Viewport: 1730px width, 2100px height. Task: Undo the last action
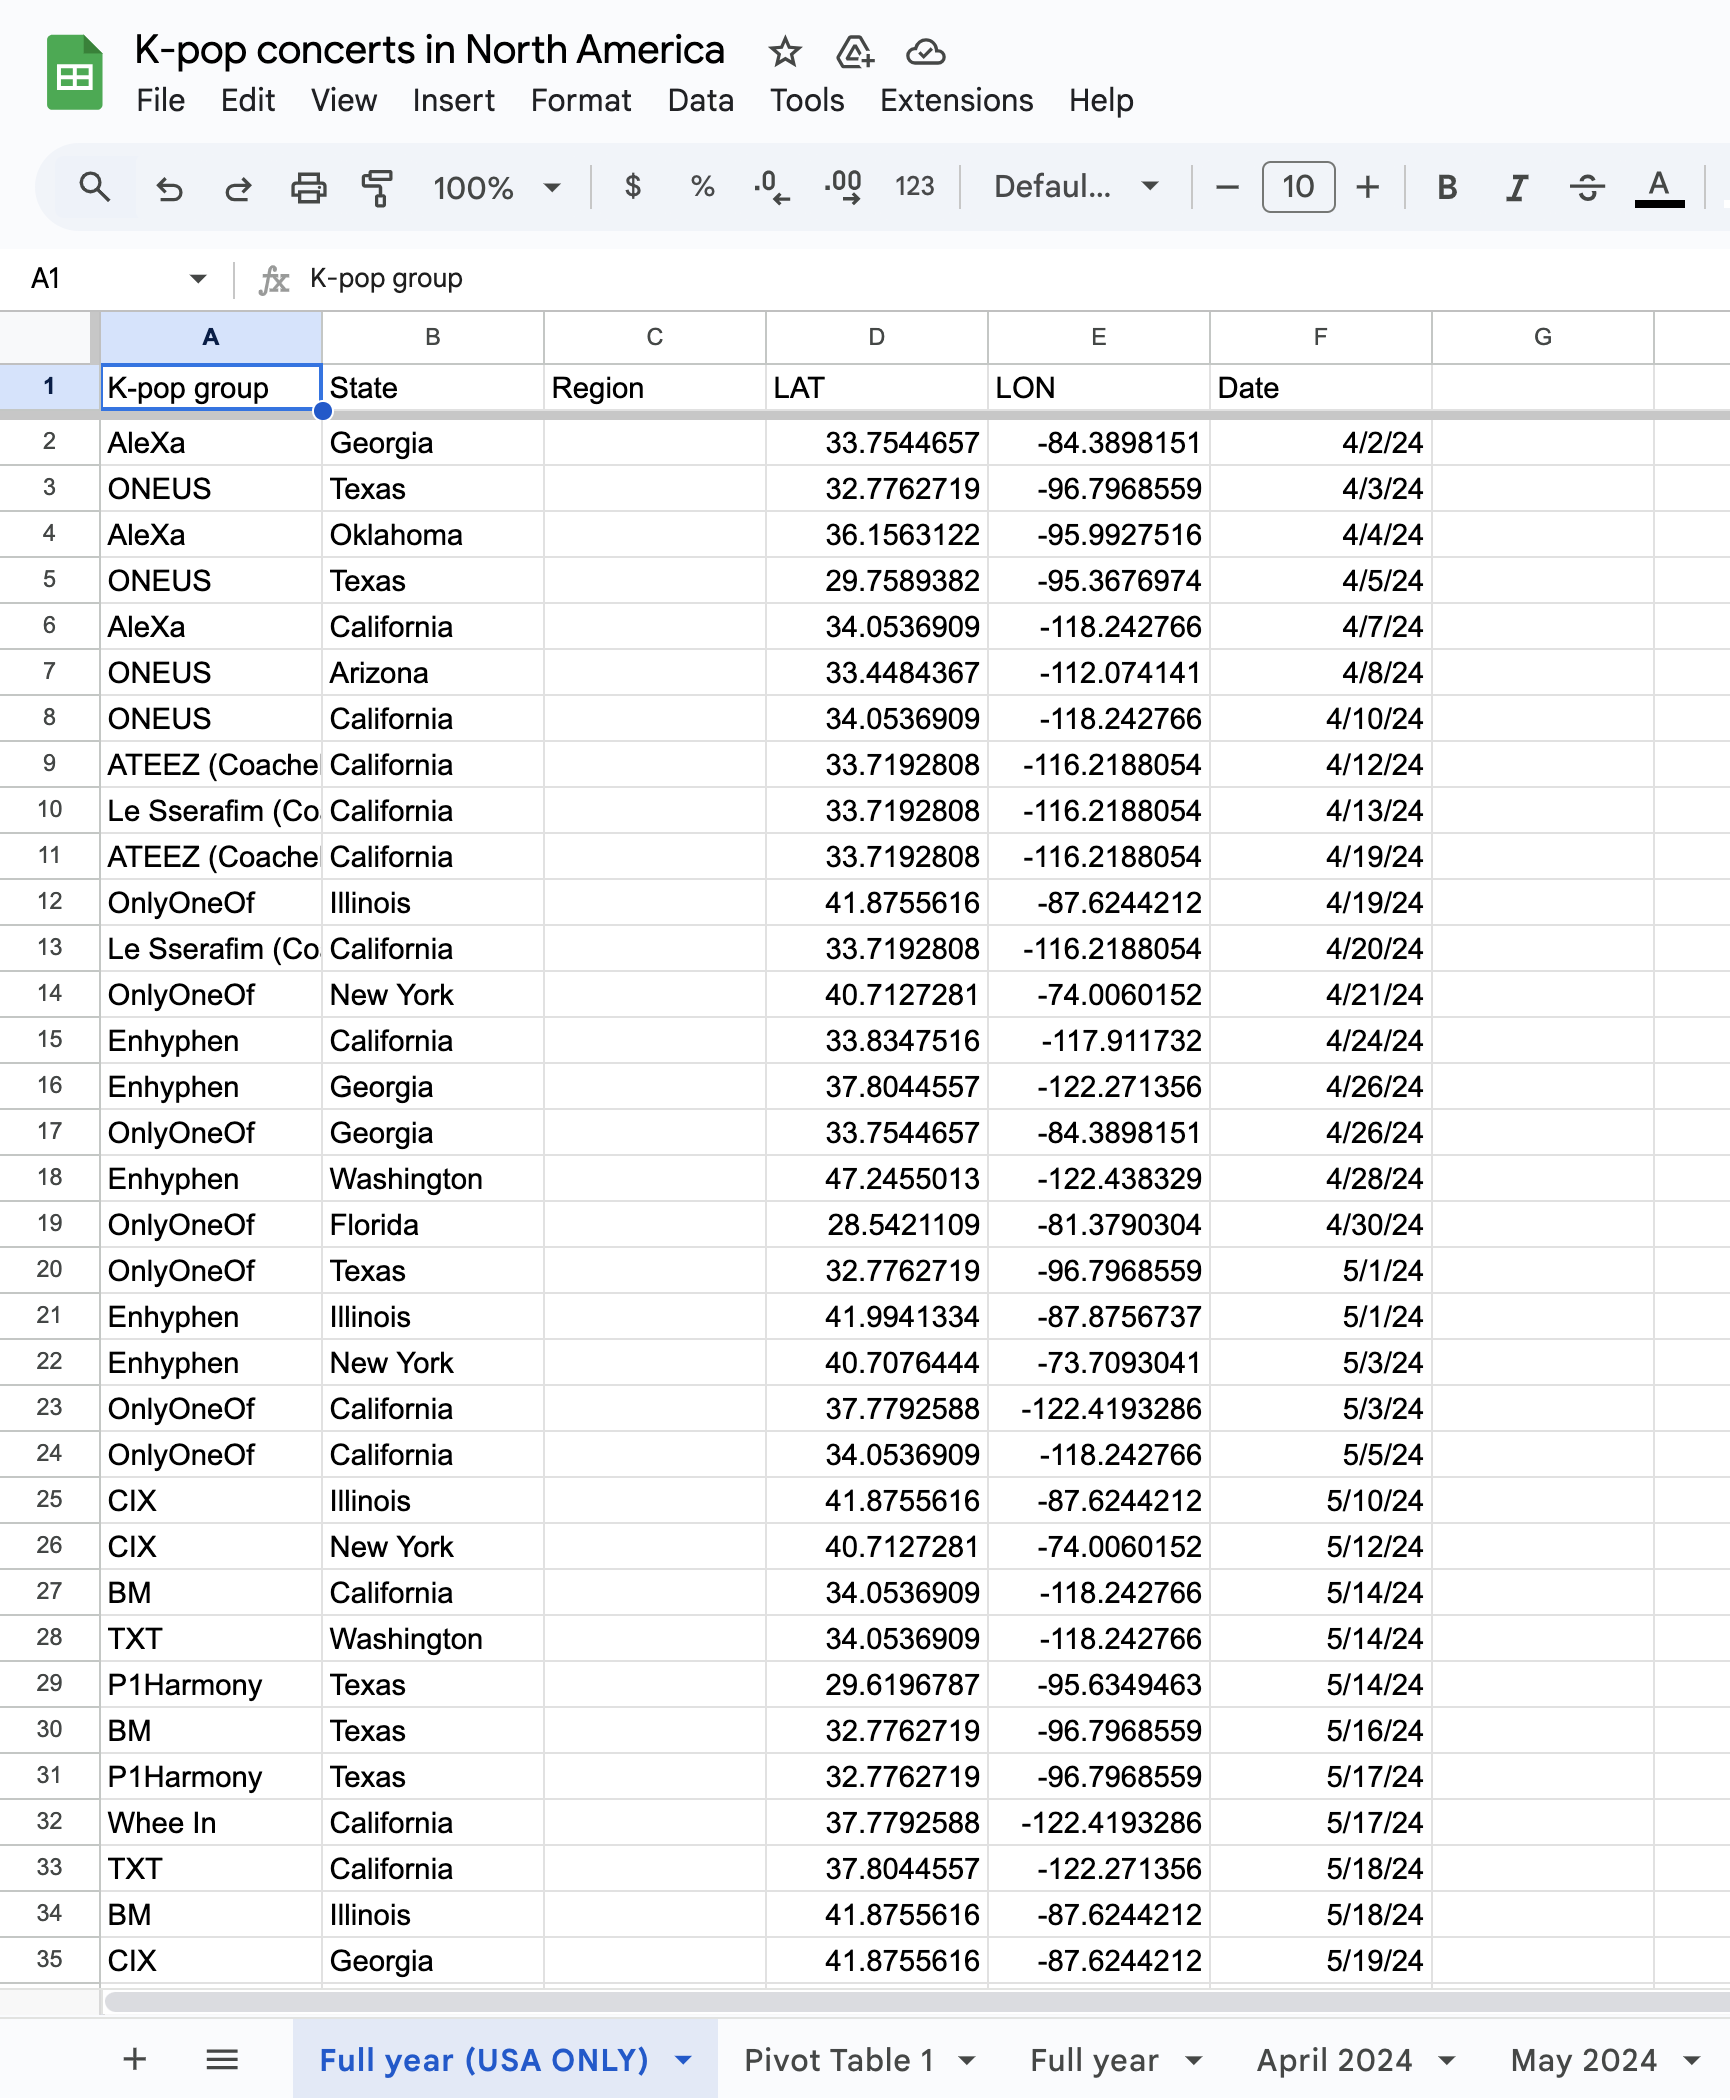coord(169,187)
